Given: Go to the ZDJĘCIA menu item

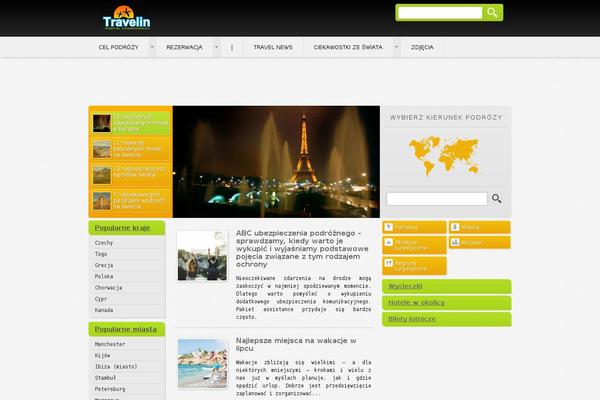Looking at the screenshot, I should pyautogui.click(x=422, y=47).
